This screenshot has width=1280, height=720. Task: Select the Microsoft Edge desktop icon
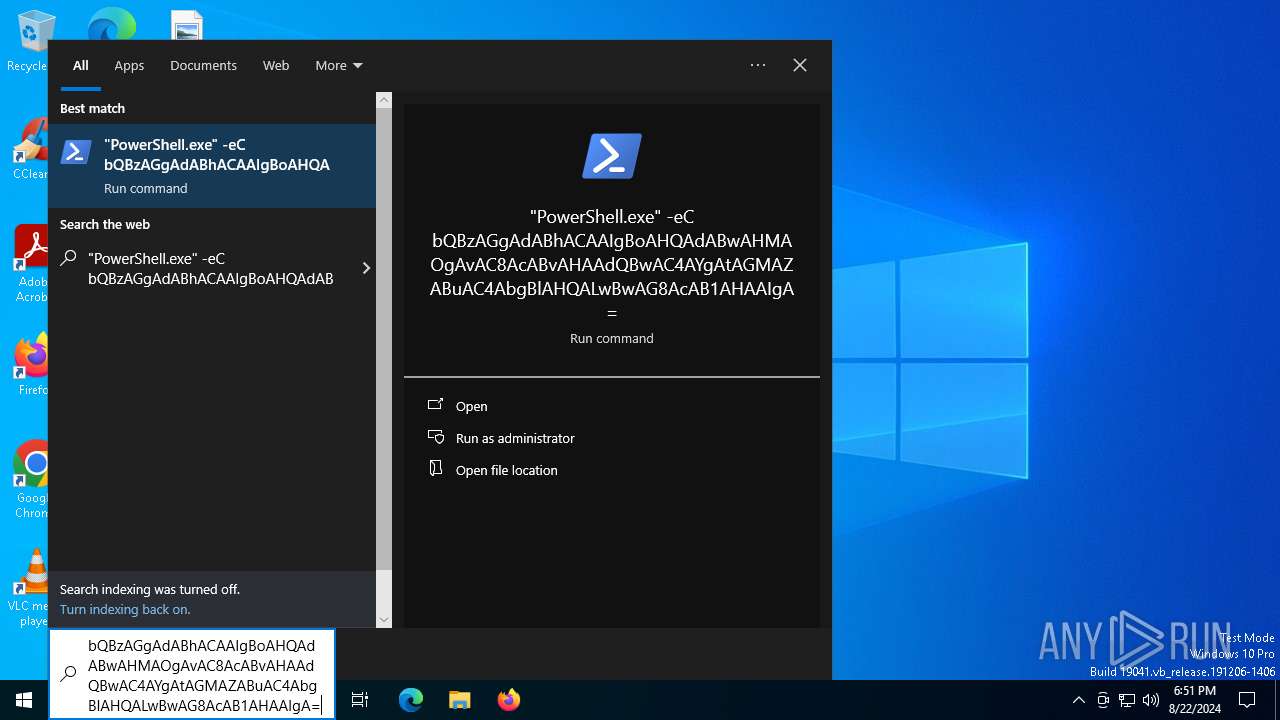pos(111,24)
